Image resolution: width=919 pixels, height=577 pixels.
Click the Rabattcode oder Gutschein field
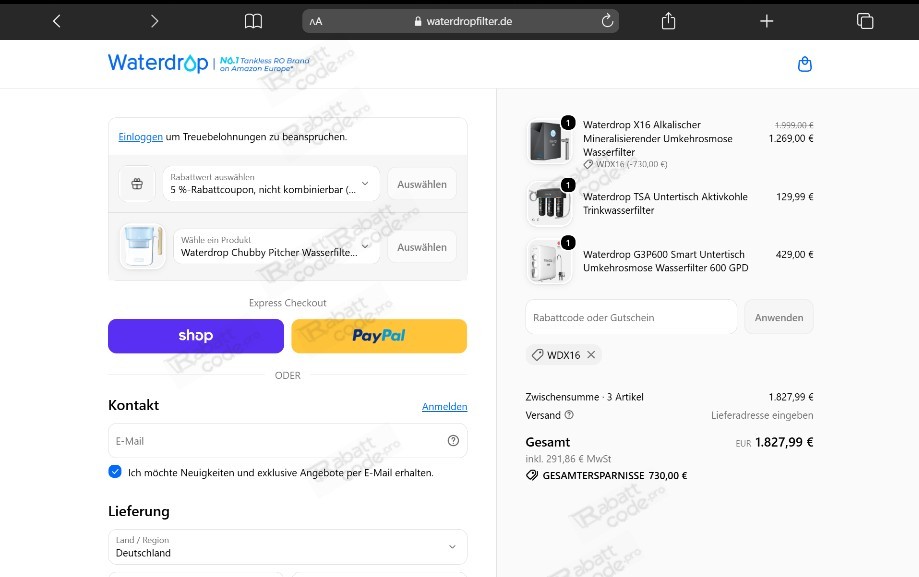(x=631, y=317)
